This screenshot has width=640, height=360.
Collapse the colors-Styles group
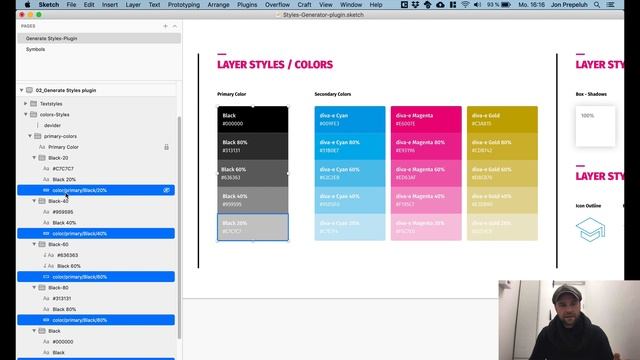[26, 115]
